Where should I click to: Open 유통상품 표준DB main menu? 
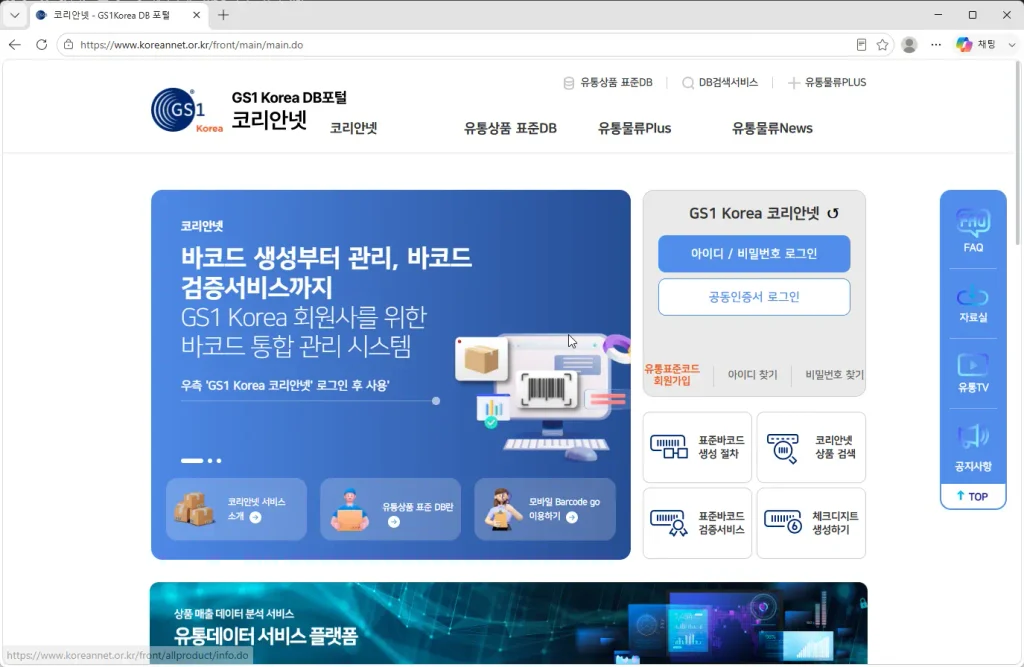[x=510, y=128]
